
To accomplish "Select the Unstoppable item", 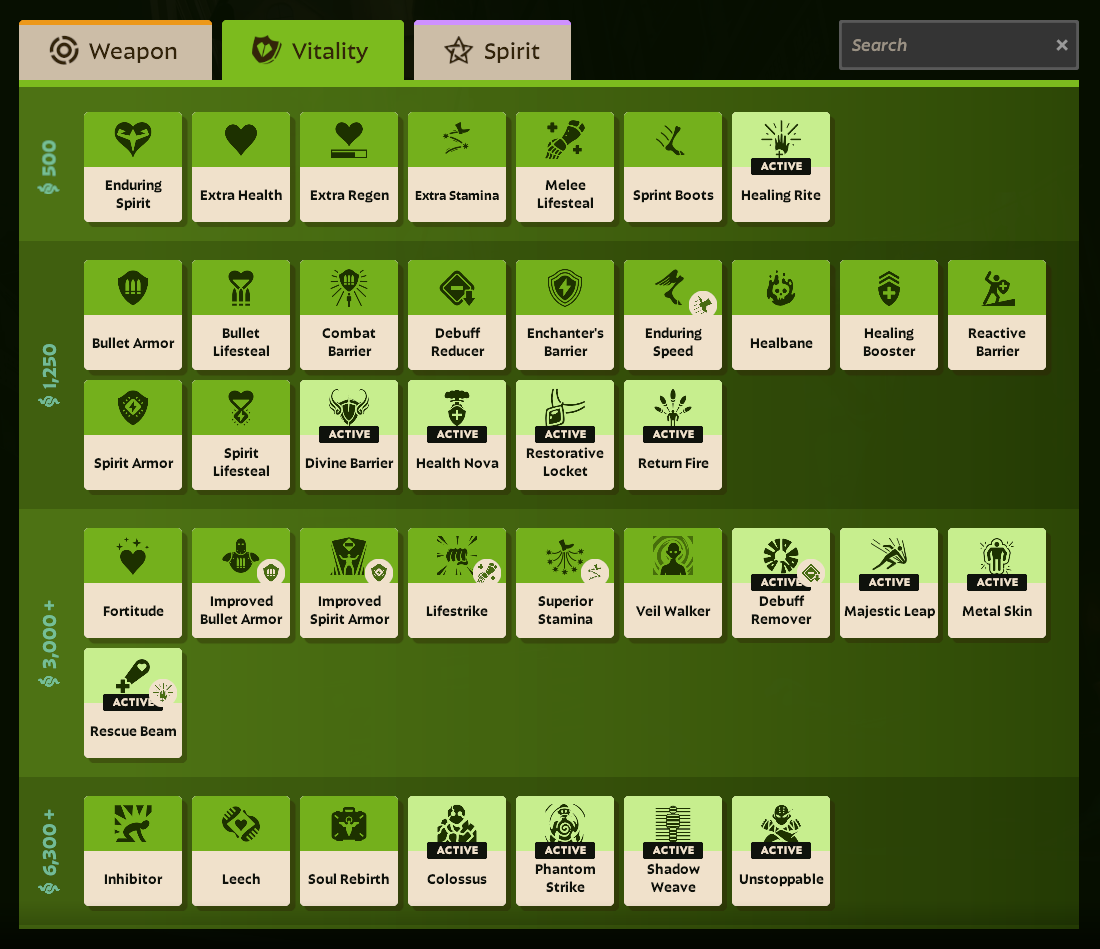I will 781,850.
